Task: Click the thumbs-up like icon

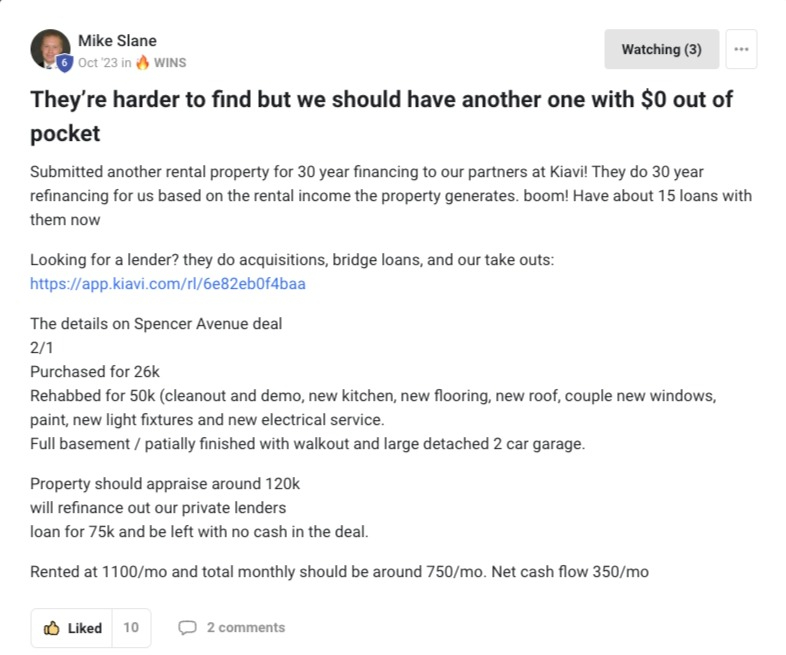Action: click(x=51, y=627)
